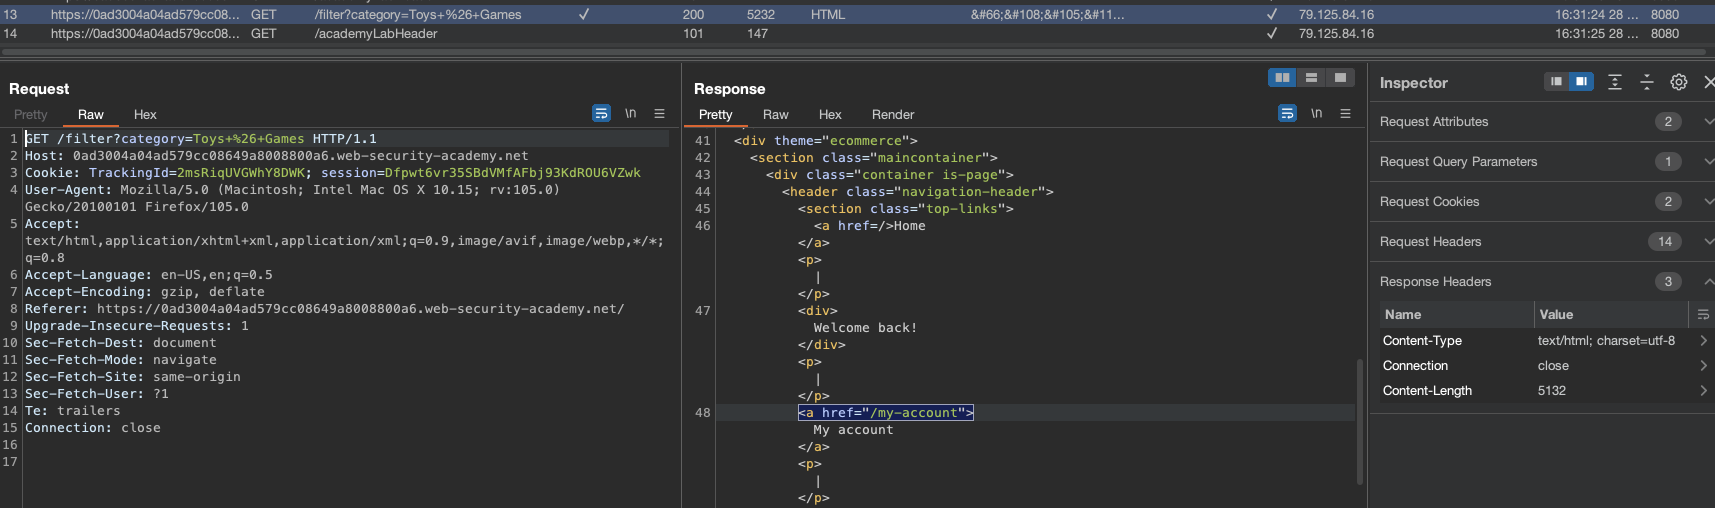
Task: Select combined tabbed request/response layout
Action: click(1340, 78)
